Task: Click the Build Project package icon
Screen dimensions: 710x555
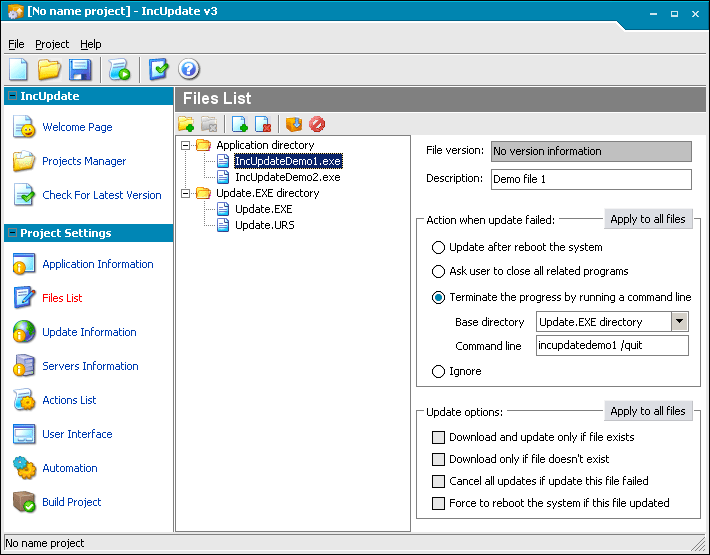Action: [24, 502]
